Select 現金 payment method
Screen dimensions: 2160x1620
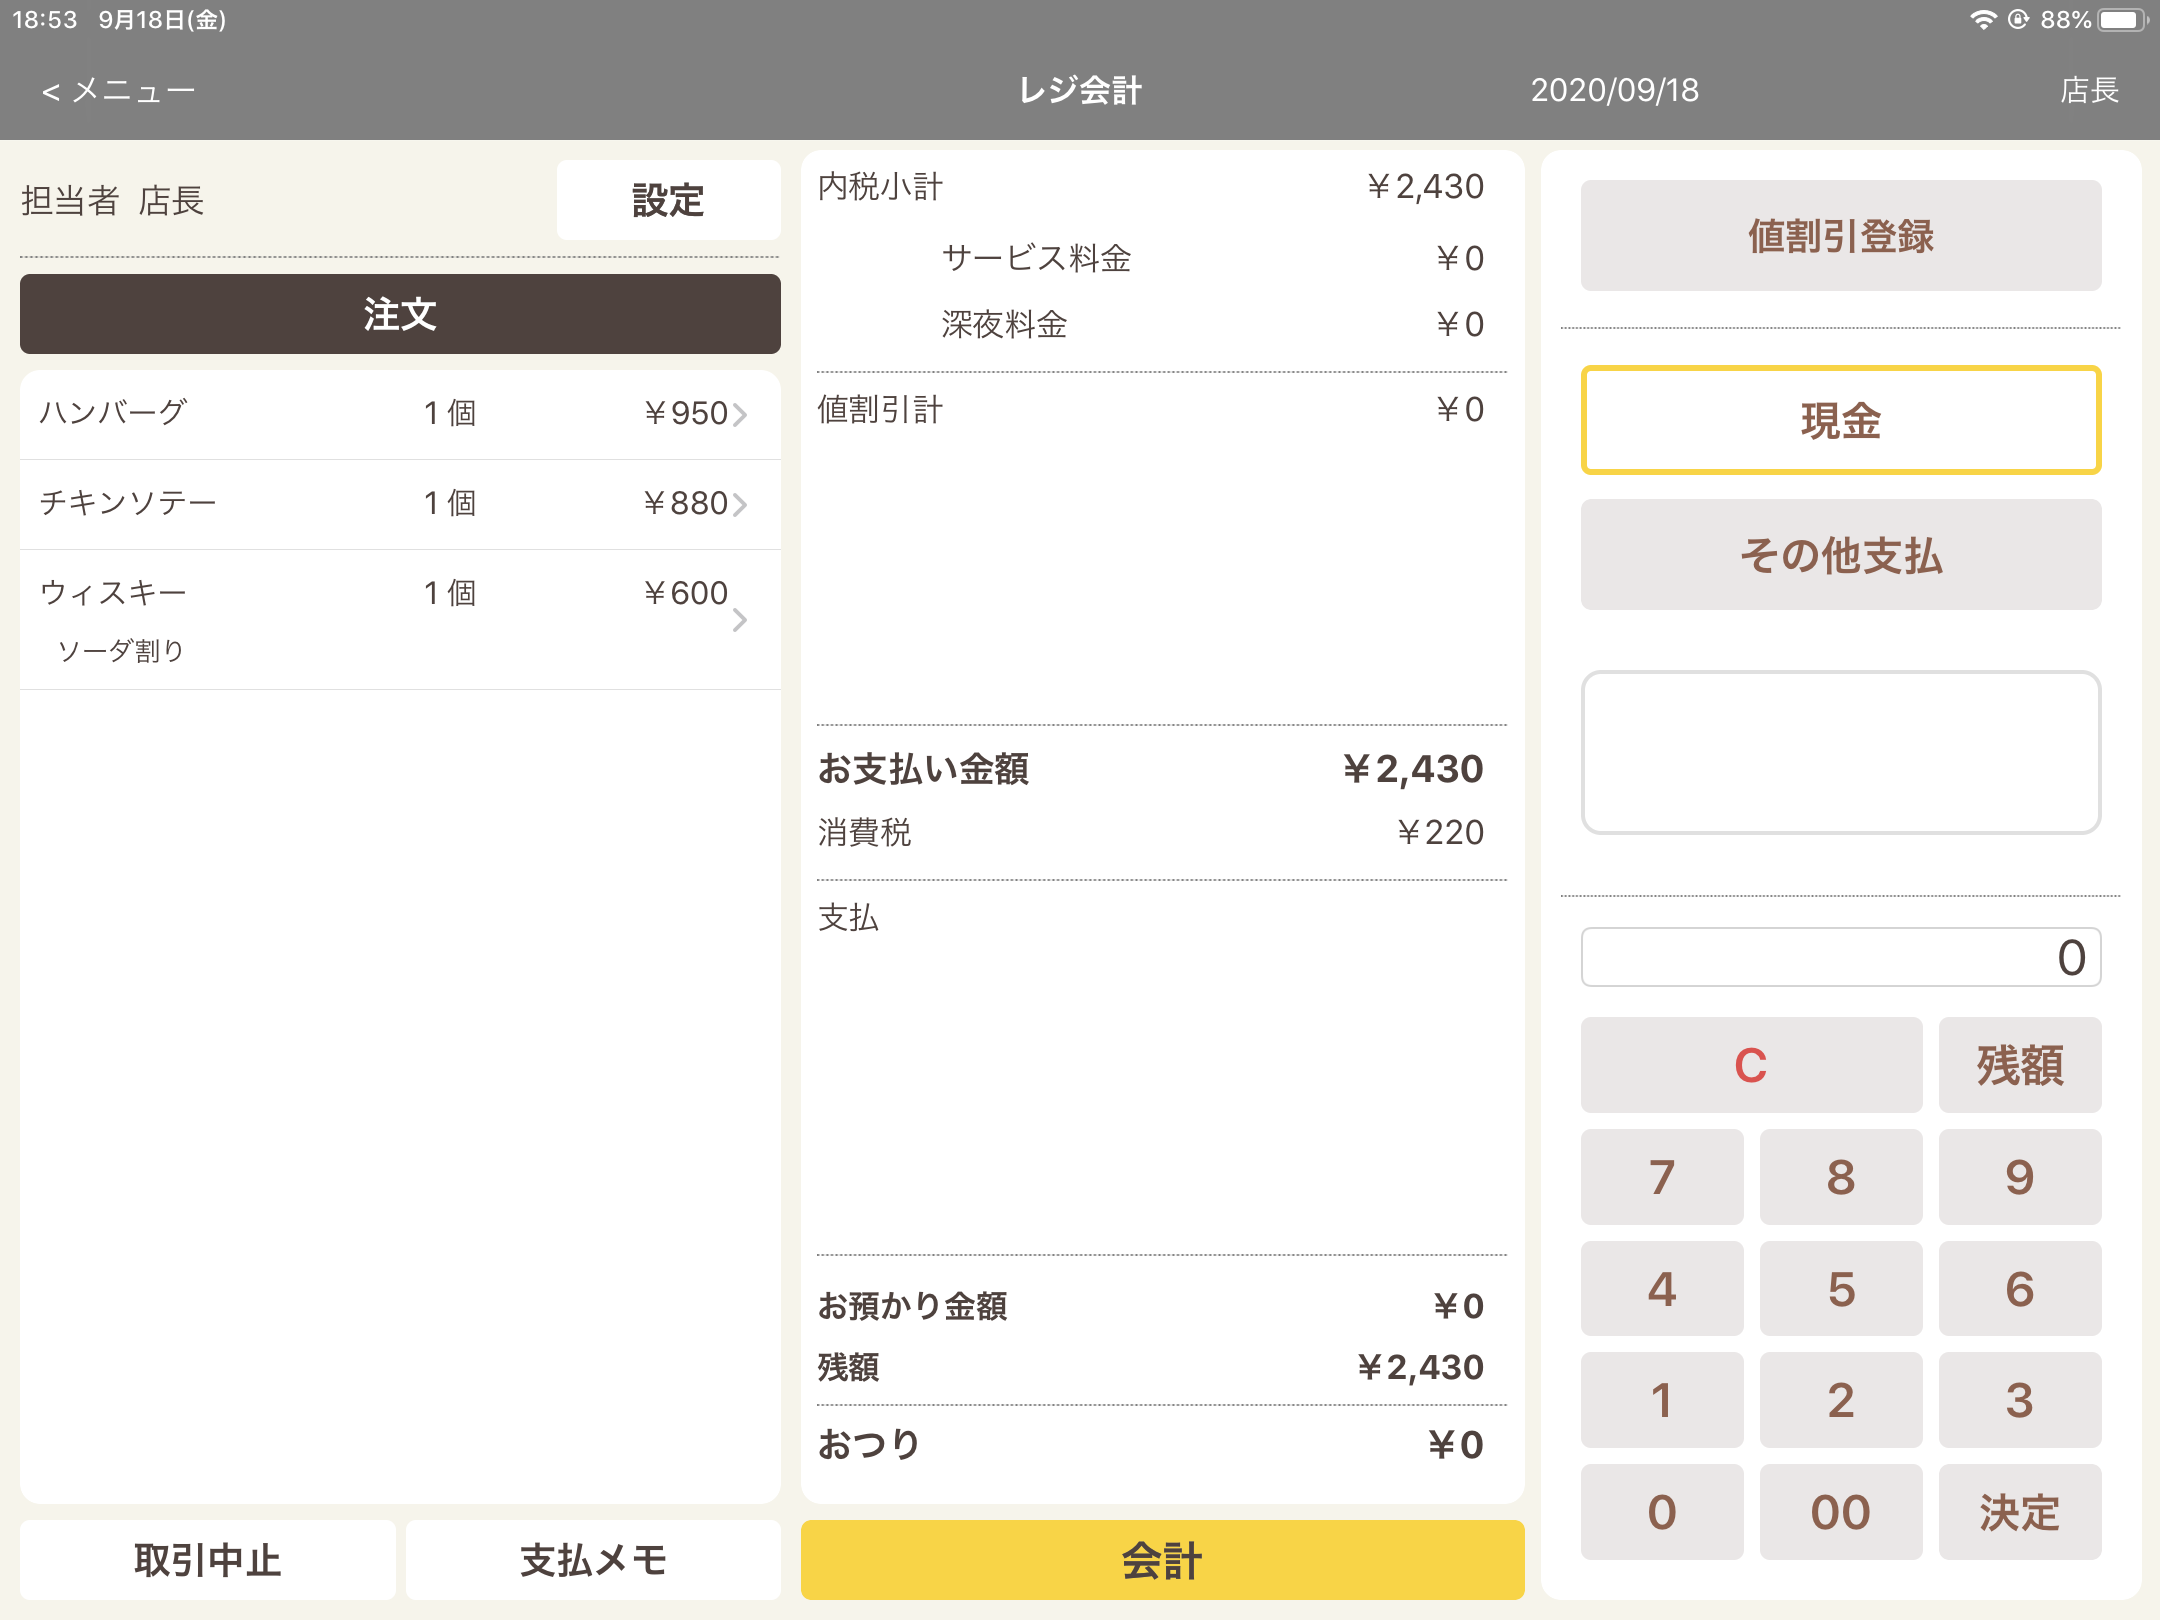tap(1840, 420)
